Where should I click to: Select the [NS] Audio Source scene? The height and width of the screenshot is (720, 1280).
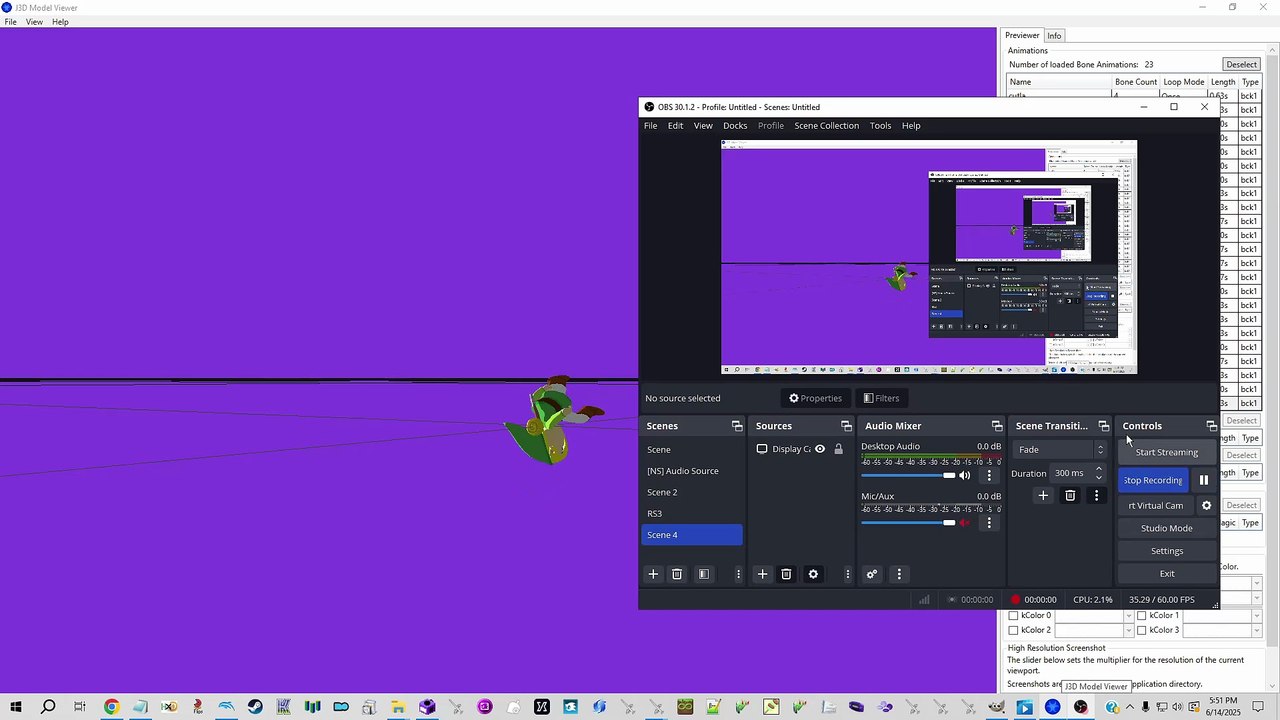(x=692, y=471)
